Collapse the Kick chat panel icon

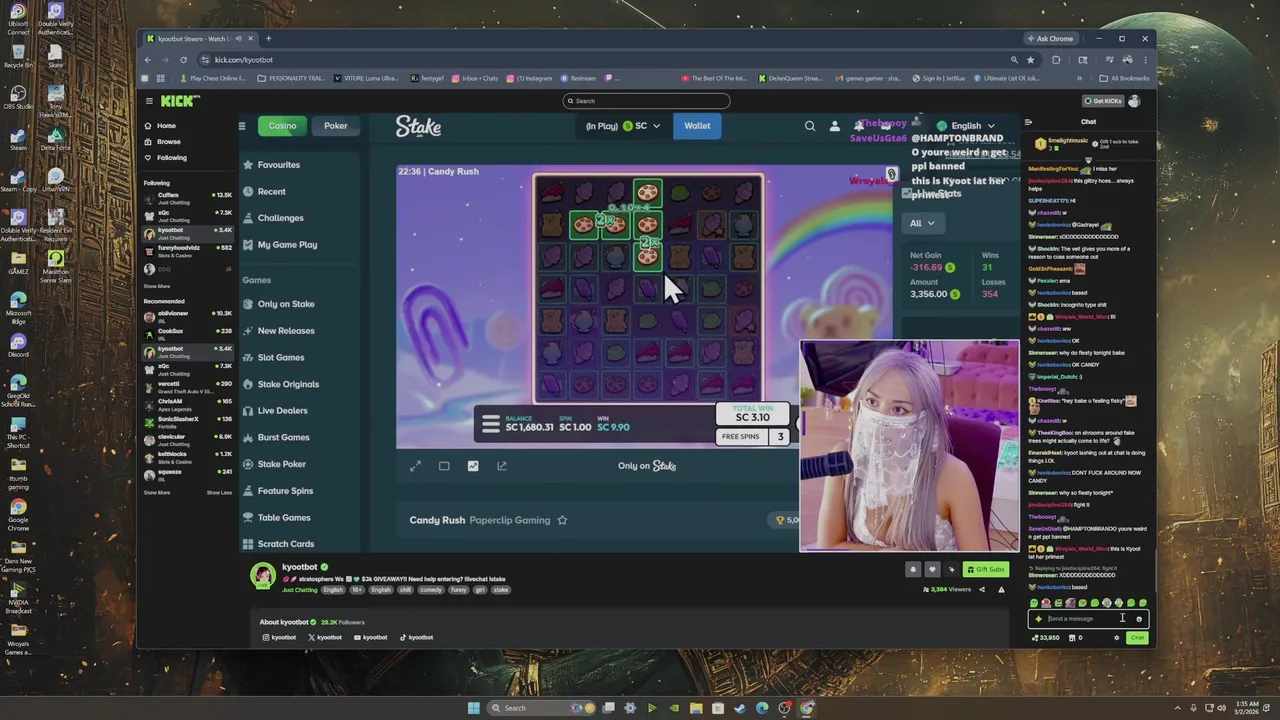point(1028,122)
